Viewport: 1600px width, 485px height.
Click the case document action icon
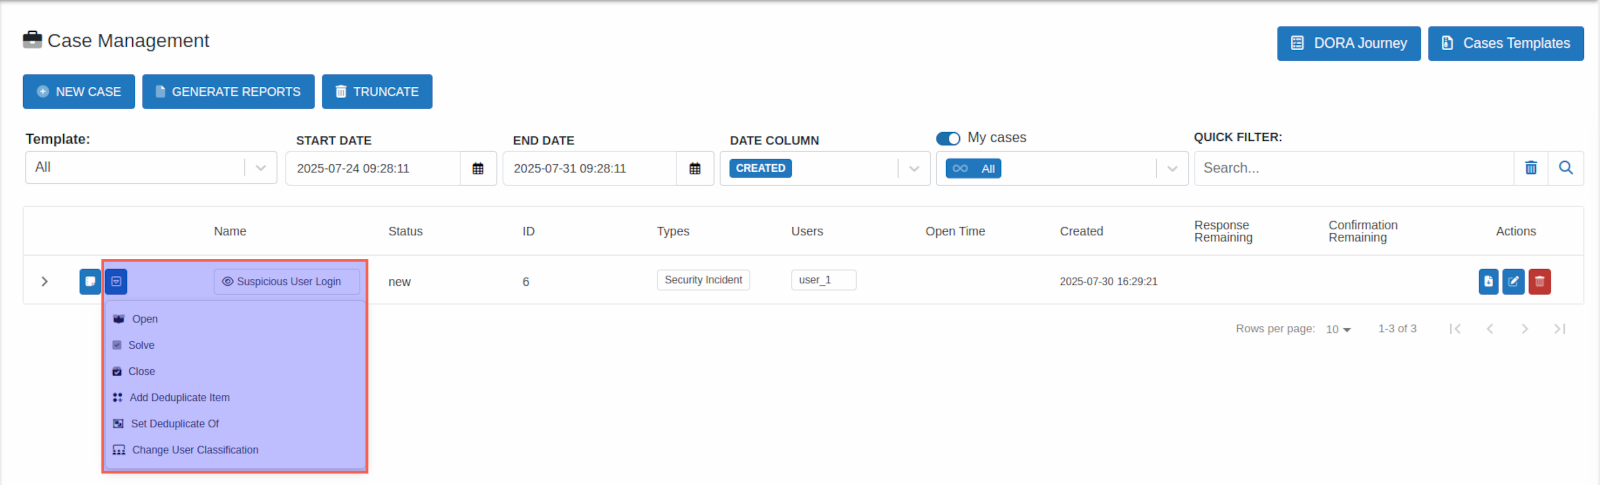pyautogui.click(x=1488, y=282)
